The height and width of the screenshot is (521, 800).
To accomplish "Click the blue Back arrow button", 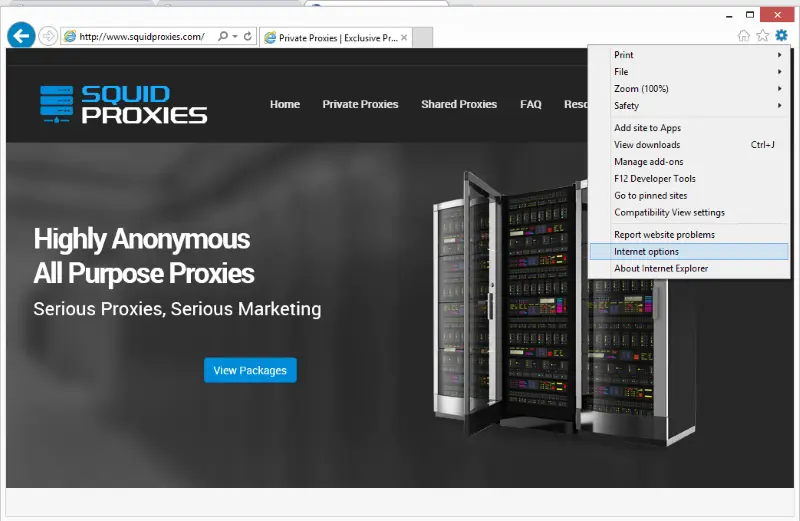I will pos(21,36).
